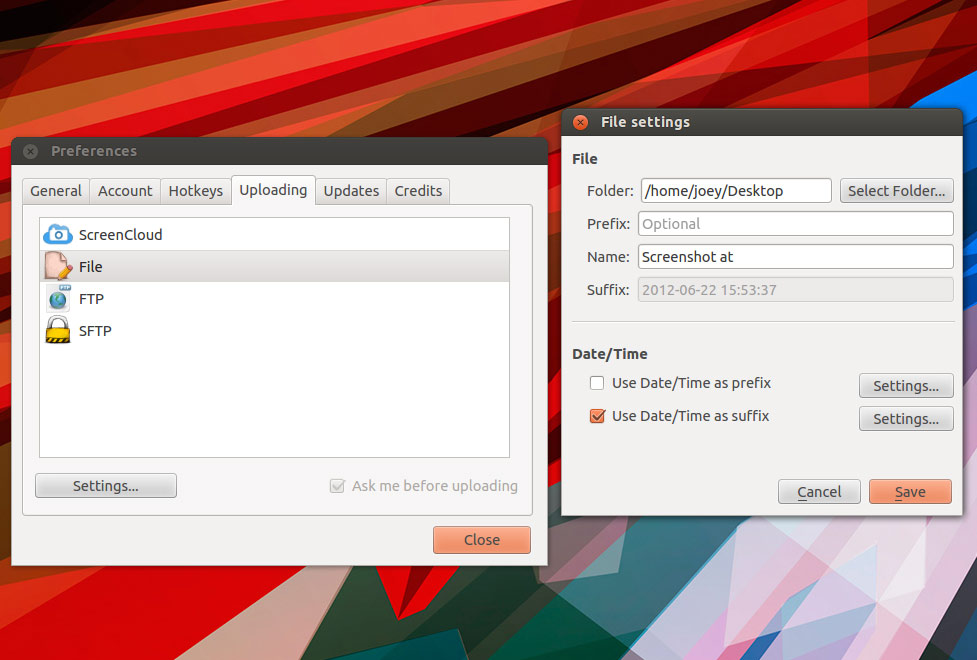
Task: Save the file settings
Action: 910,492
